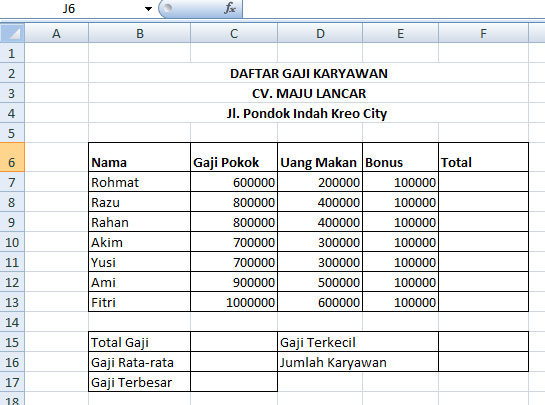
Task: Select row 4 header
Action: [12, 113]
